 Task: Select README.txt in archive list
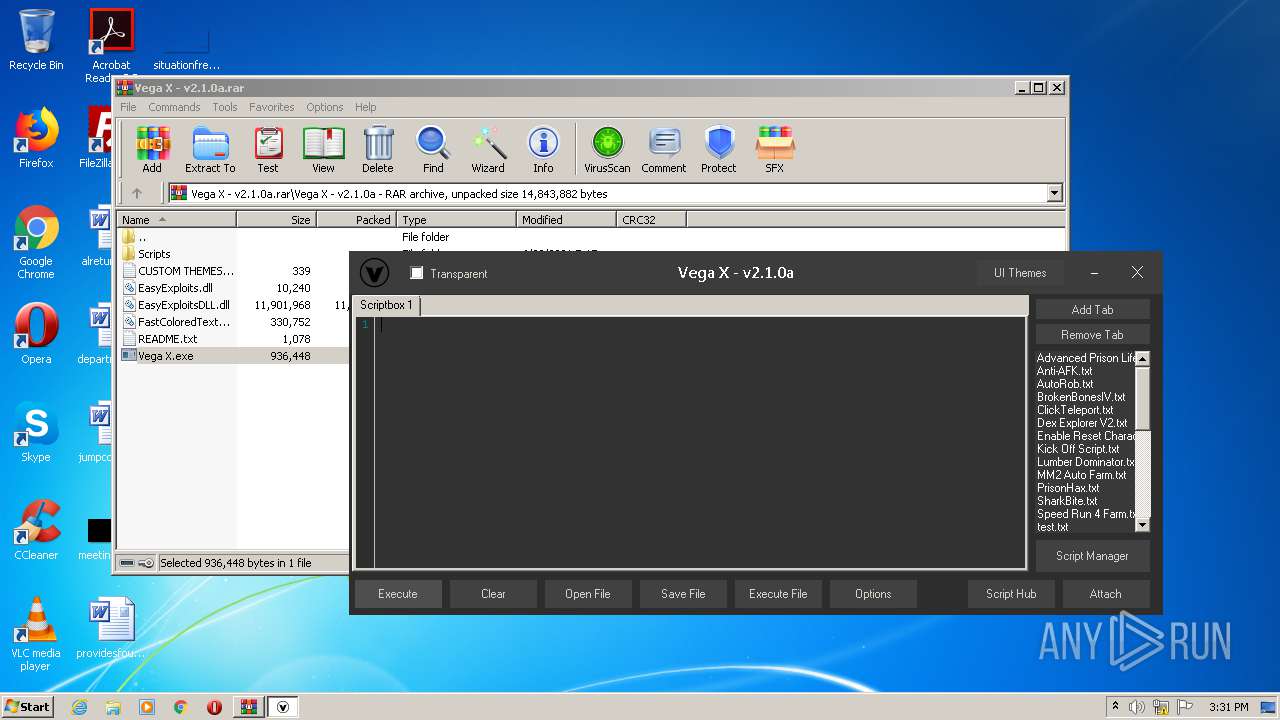167,339
